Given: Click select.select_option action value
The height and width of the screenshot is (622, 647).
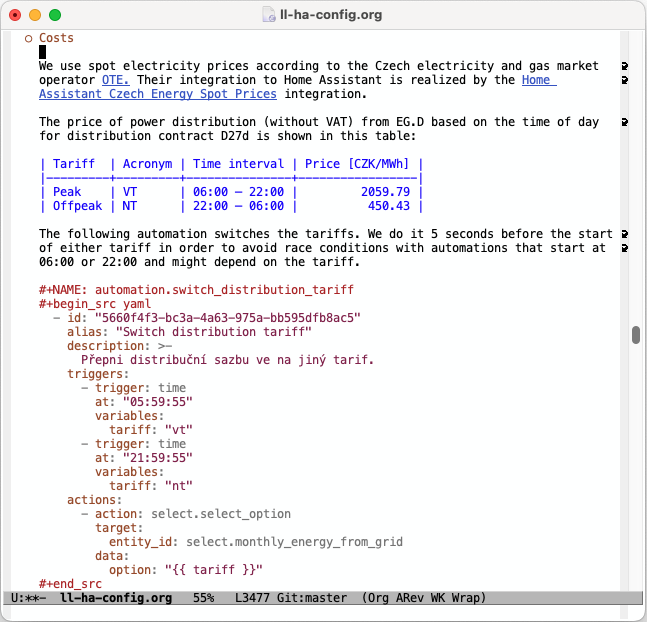Looking at the screenshot, I should pyautogui.click(x=221, y=514).
